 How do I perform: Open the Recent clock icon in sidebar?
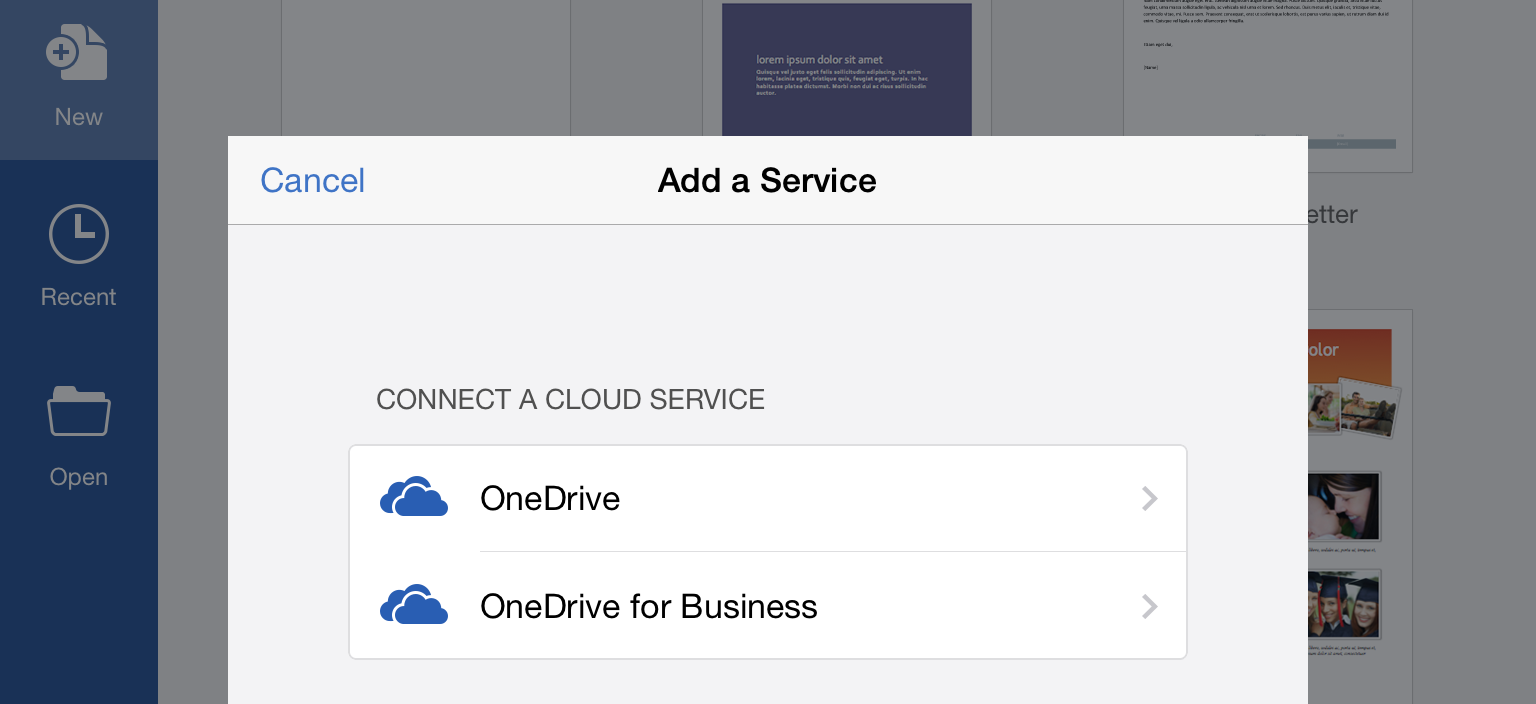(79, 234)
